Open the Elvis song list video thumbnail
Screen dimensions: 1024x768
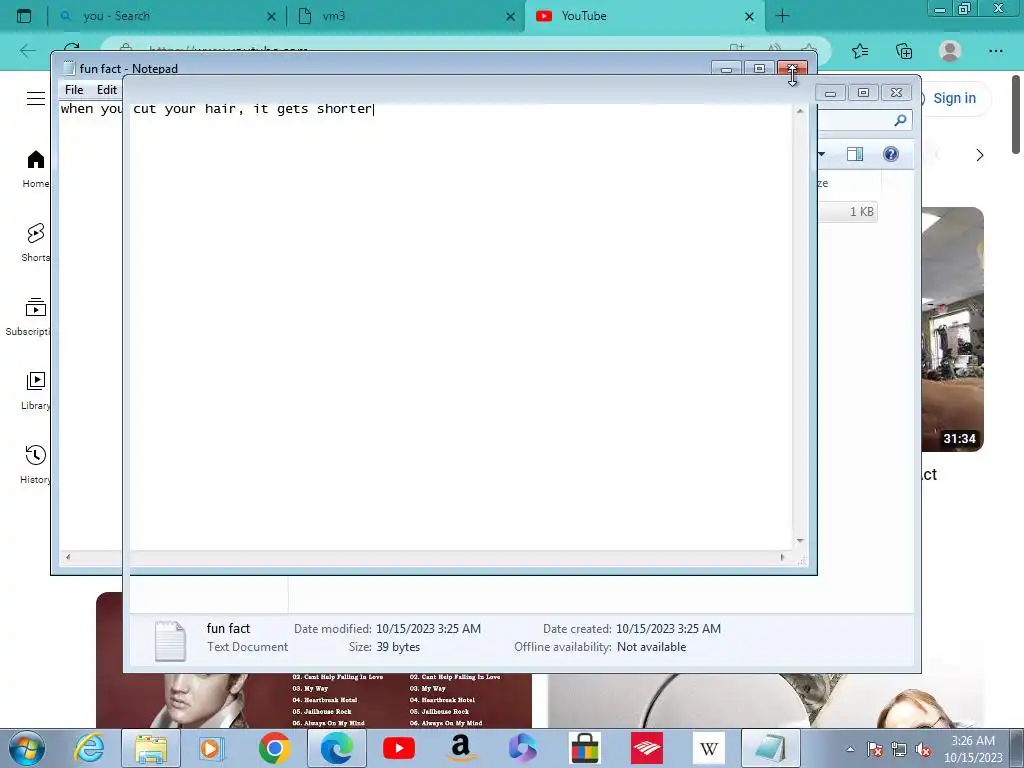point(313,701)
